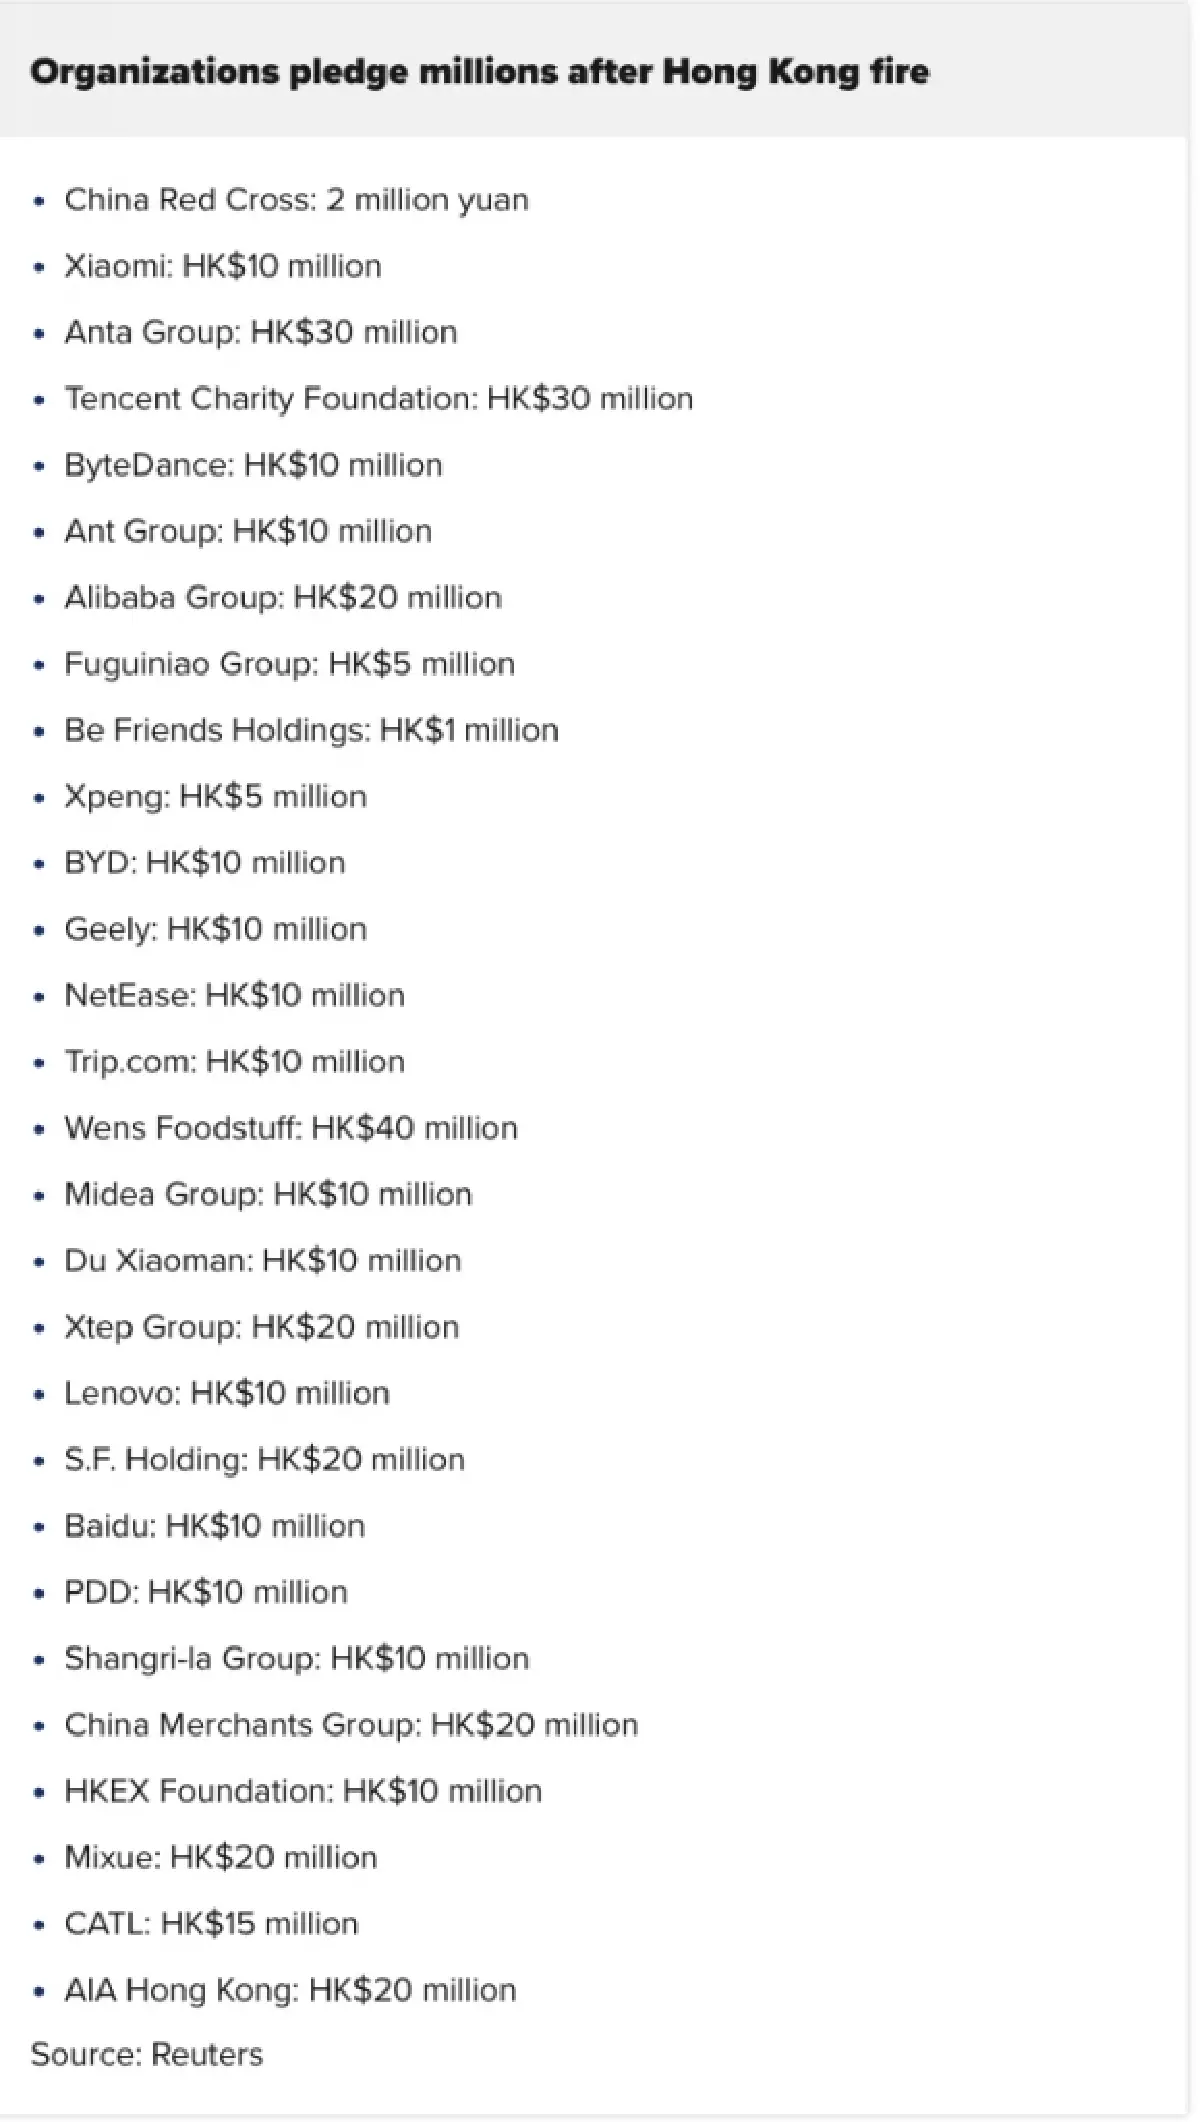Click the Alibaba Group HK$20 million entry
This screenshot has width=1200, height=2122.
click(x=282, y=598)
